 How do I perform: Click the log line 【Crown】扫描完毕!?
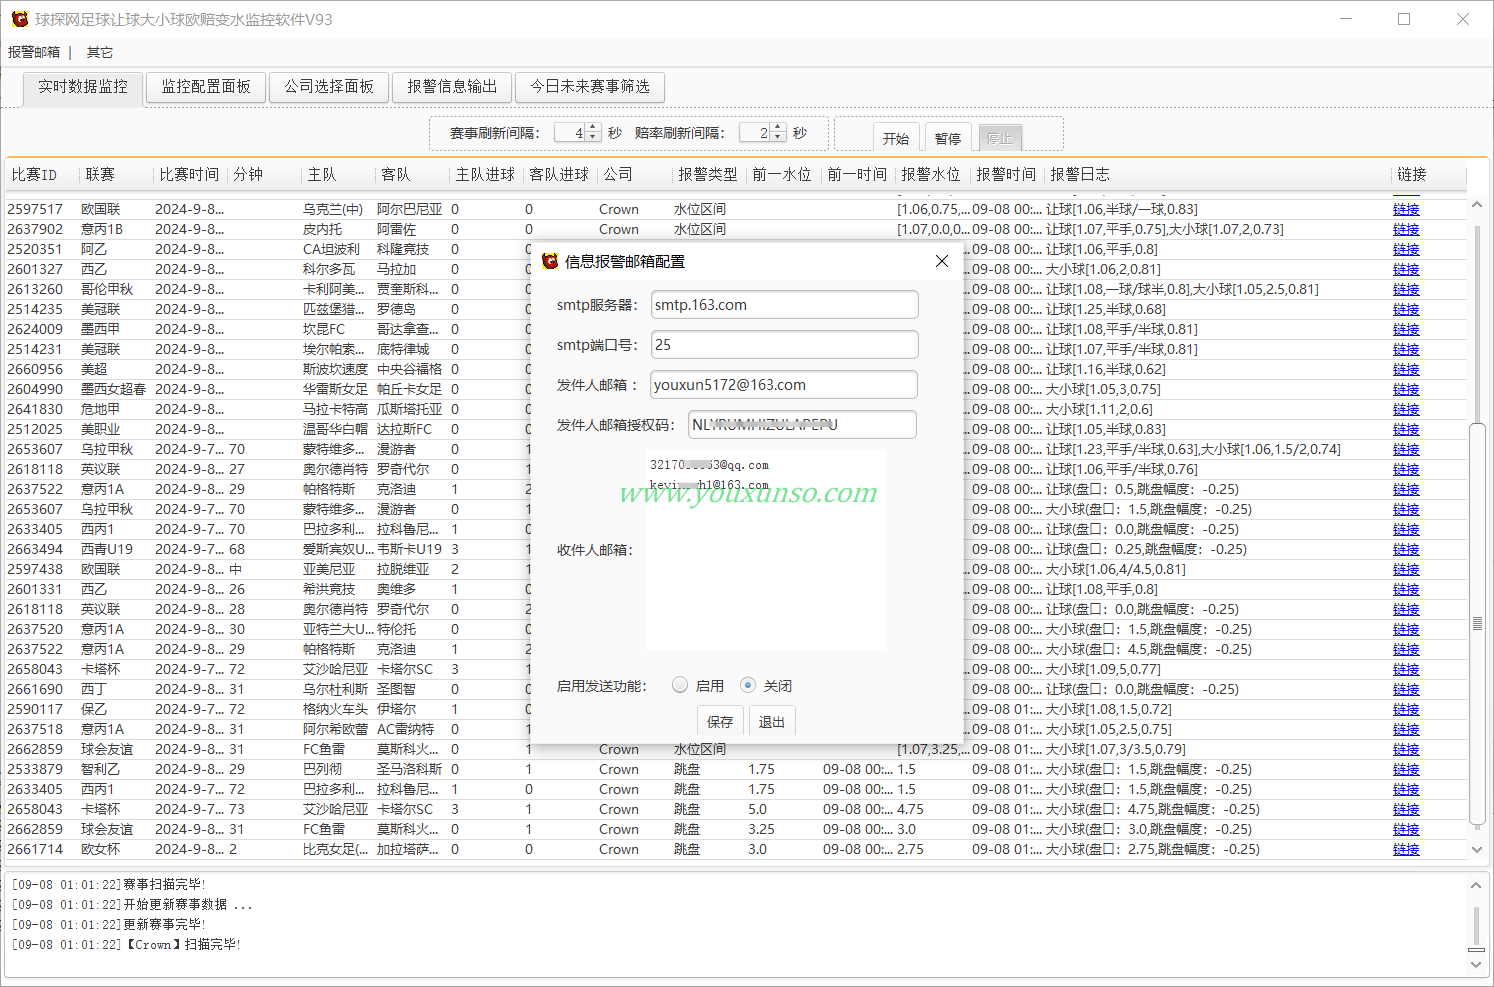126,944
